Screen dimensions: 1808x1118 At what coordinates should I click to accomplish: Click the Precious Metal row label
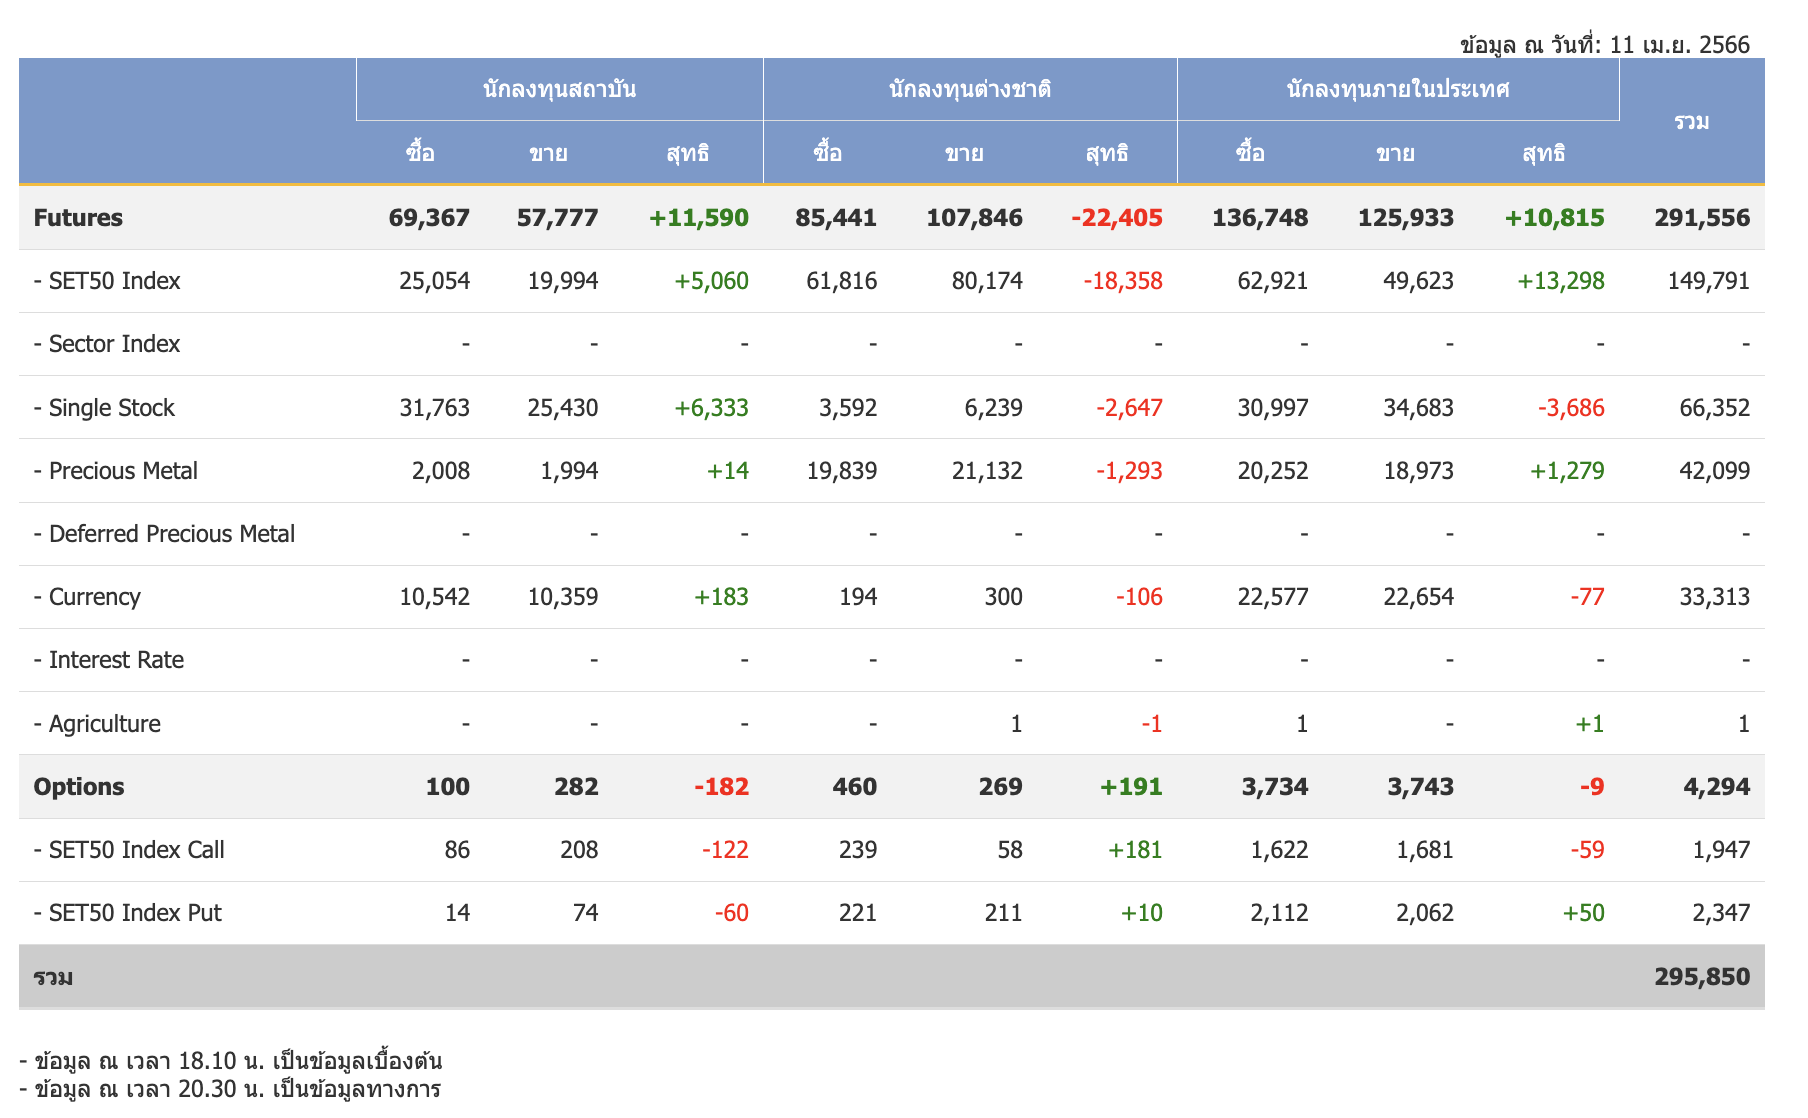[x=116, y=471]
